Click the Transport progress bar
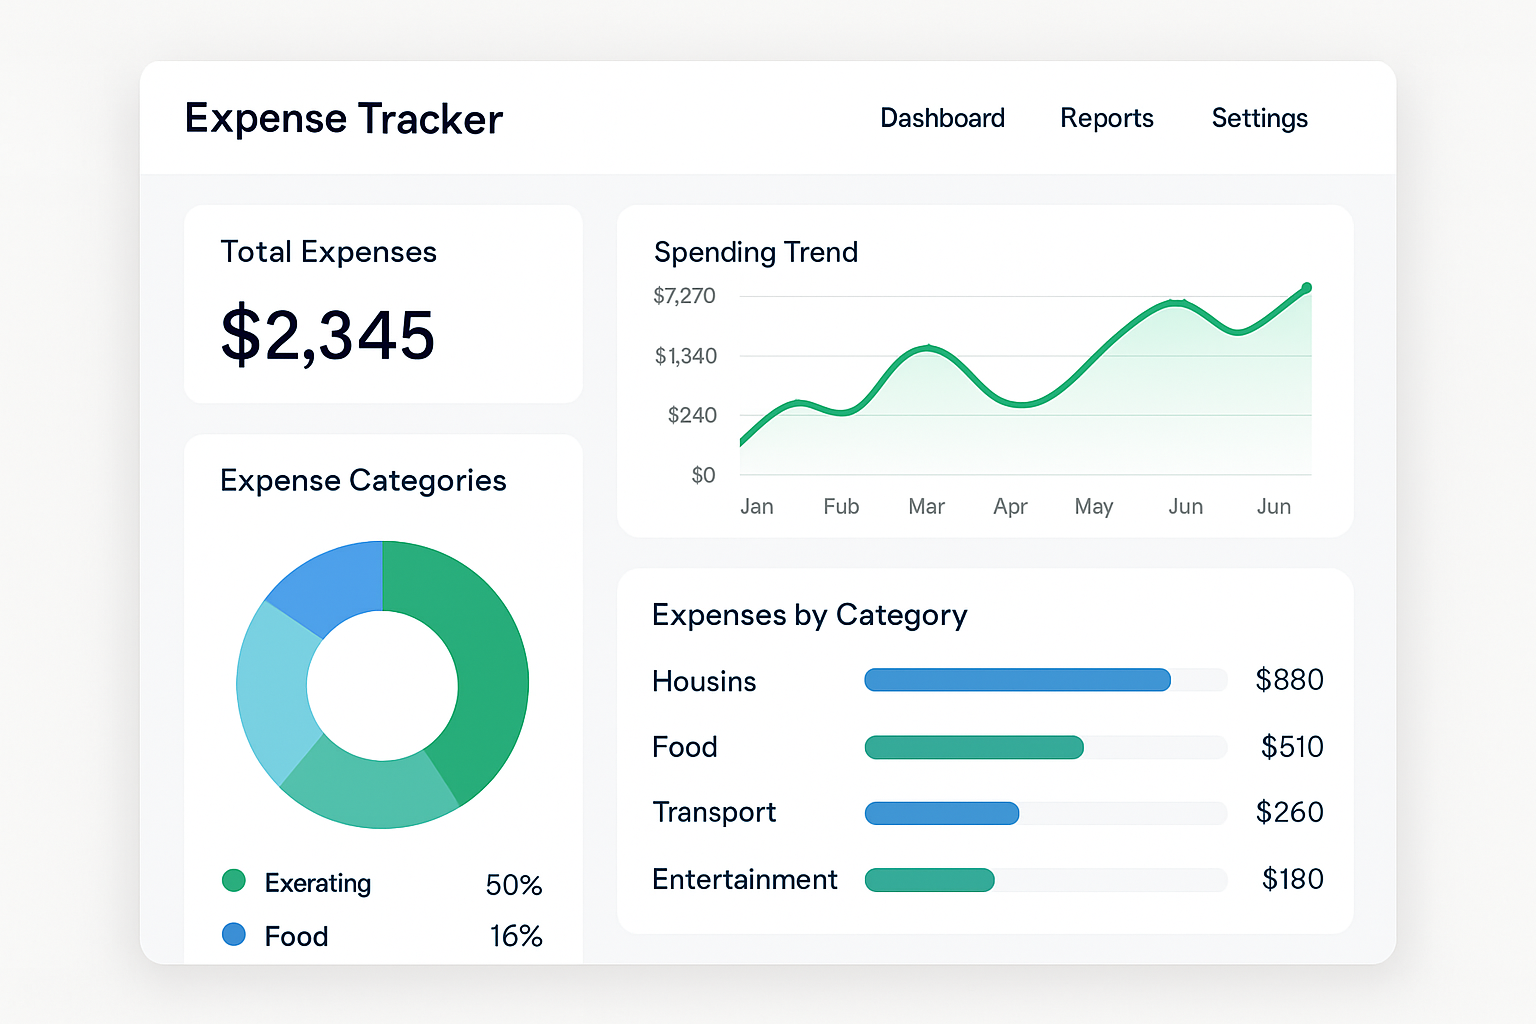This screenshot has width=1536, height=1024. (941, 813)
